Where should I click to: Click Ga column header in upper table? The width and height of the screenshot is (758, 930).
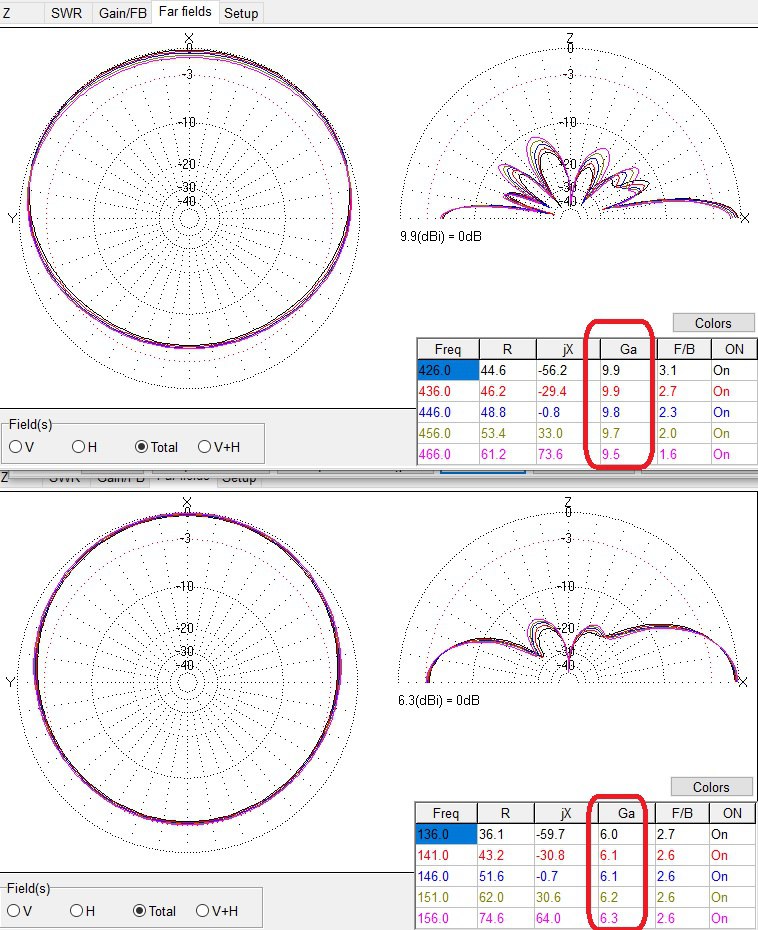tap(628, 349)
